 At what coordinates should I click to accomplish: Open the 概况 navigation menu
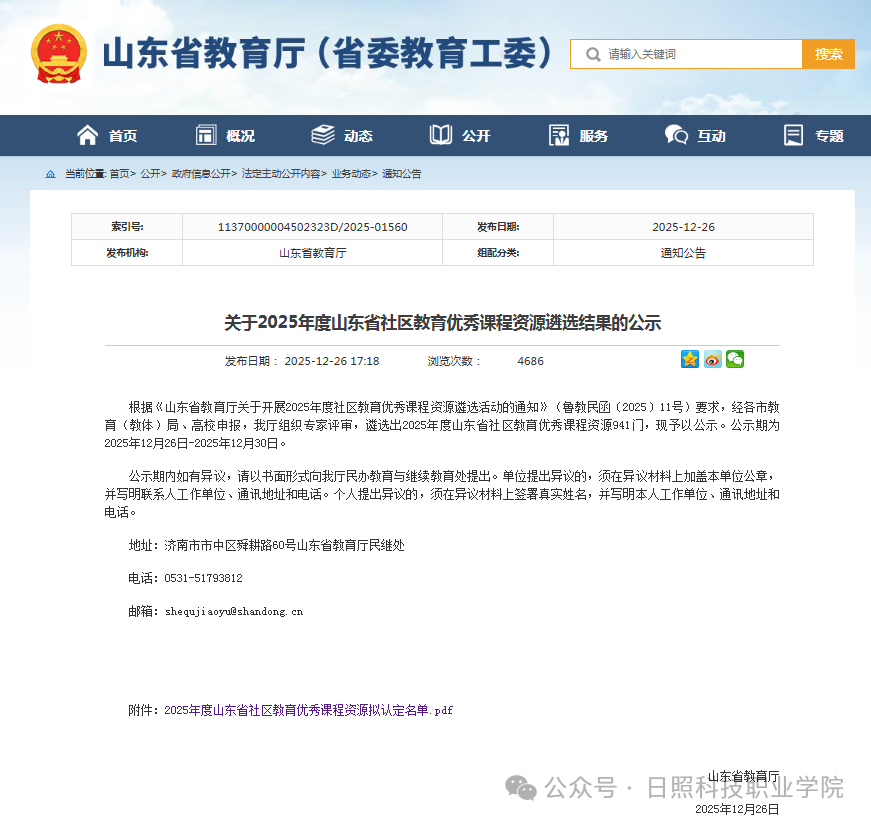228,135
